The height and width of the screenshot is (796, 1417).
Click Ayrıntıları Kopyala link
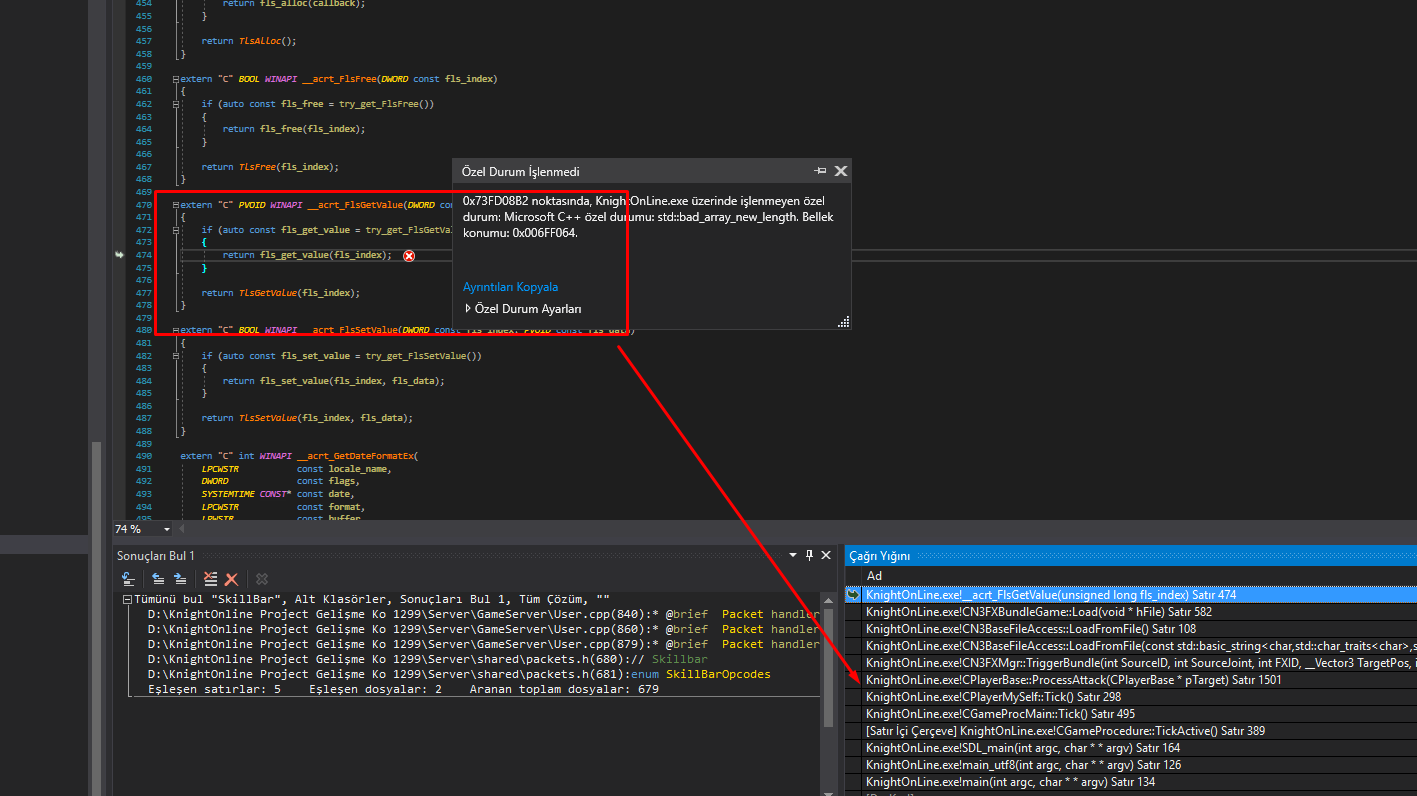pos(510,287)
